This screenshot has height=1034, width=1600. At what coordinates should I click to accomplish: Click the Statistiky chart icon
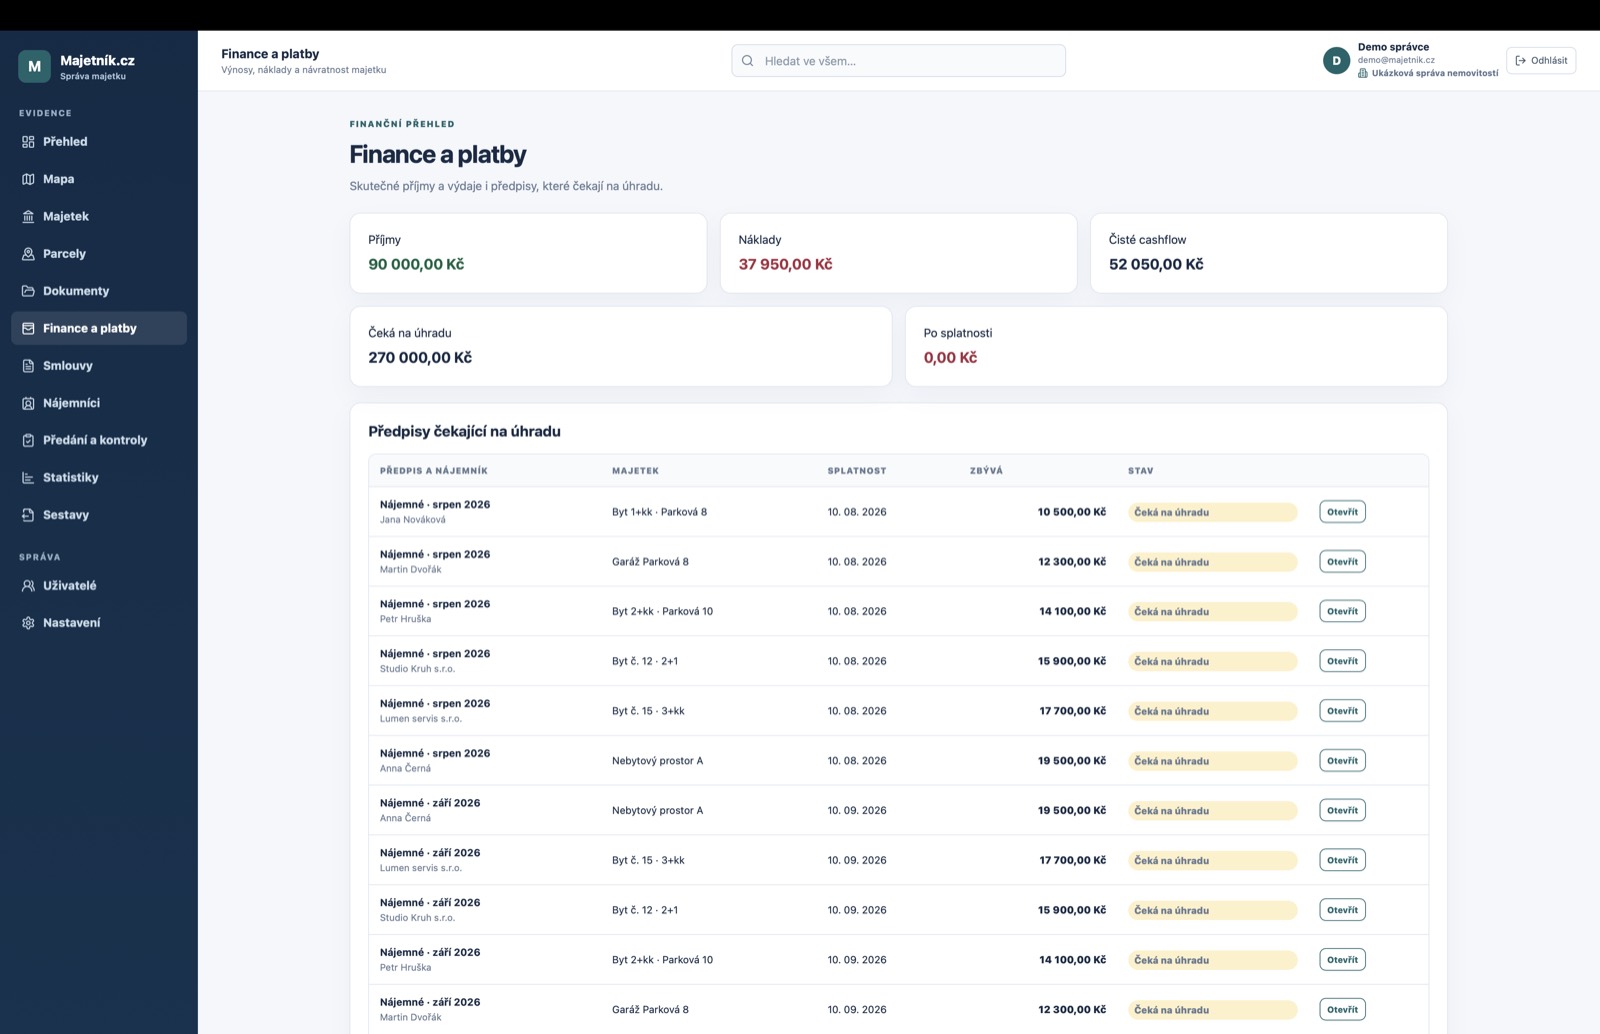pos(28,478)
